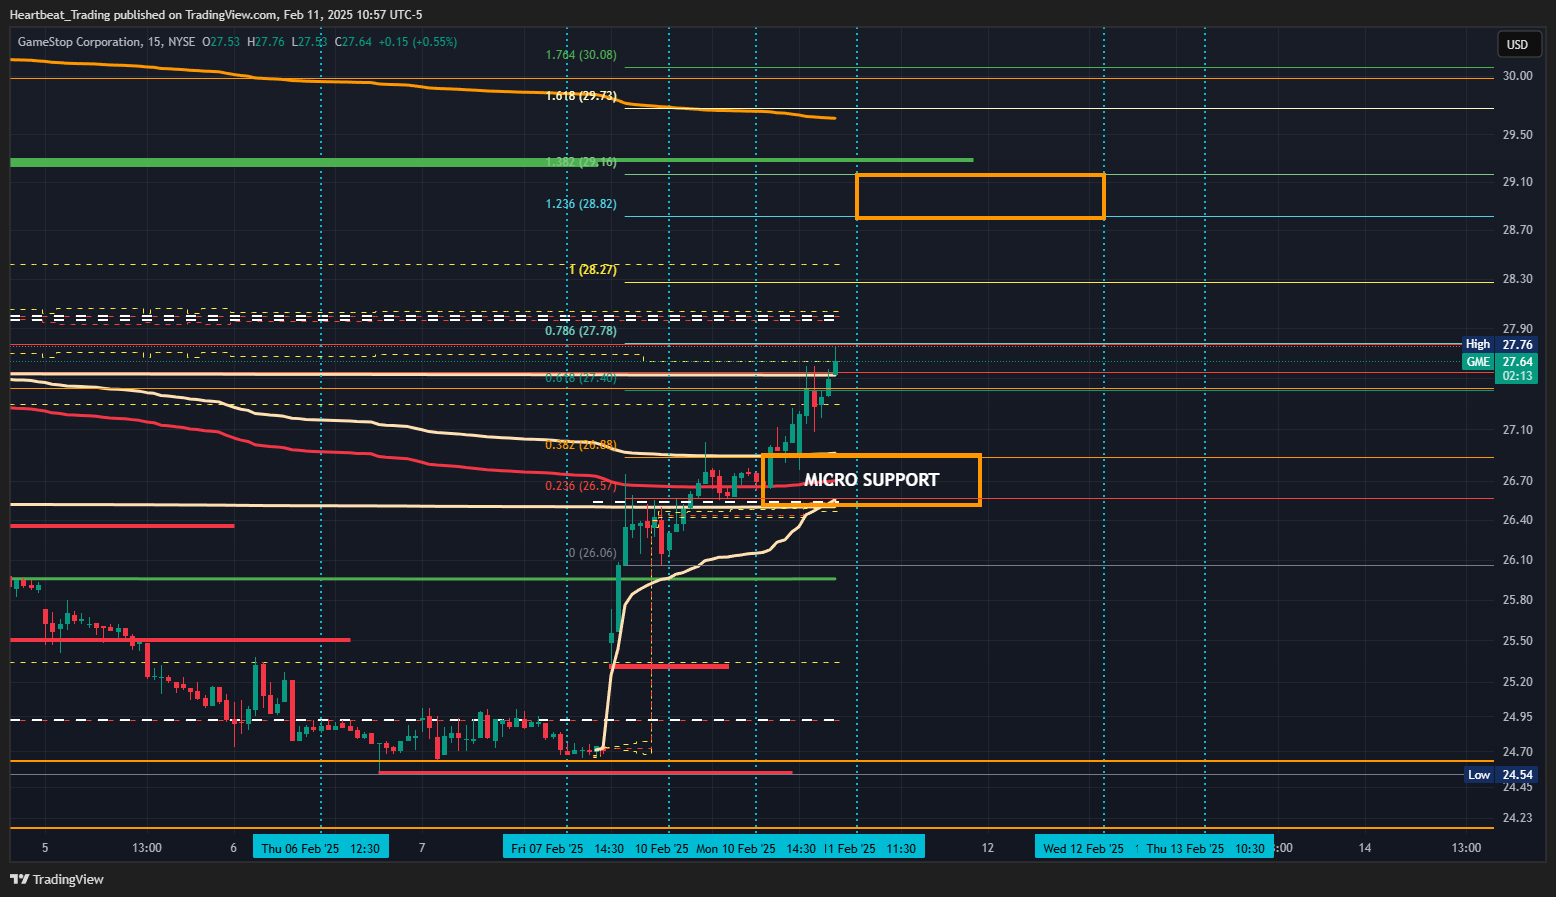1556x897 pixels.
Task: Click the day 7 time axis label
Action: (x=422, y=848)
